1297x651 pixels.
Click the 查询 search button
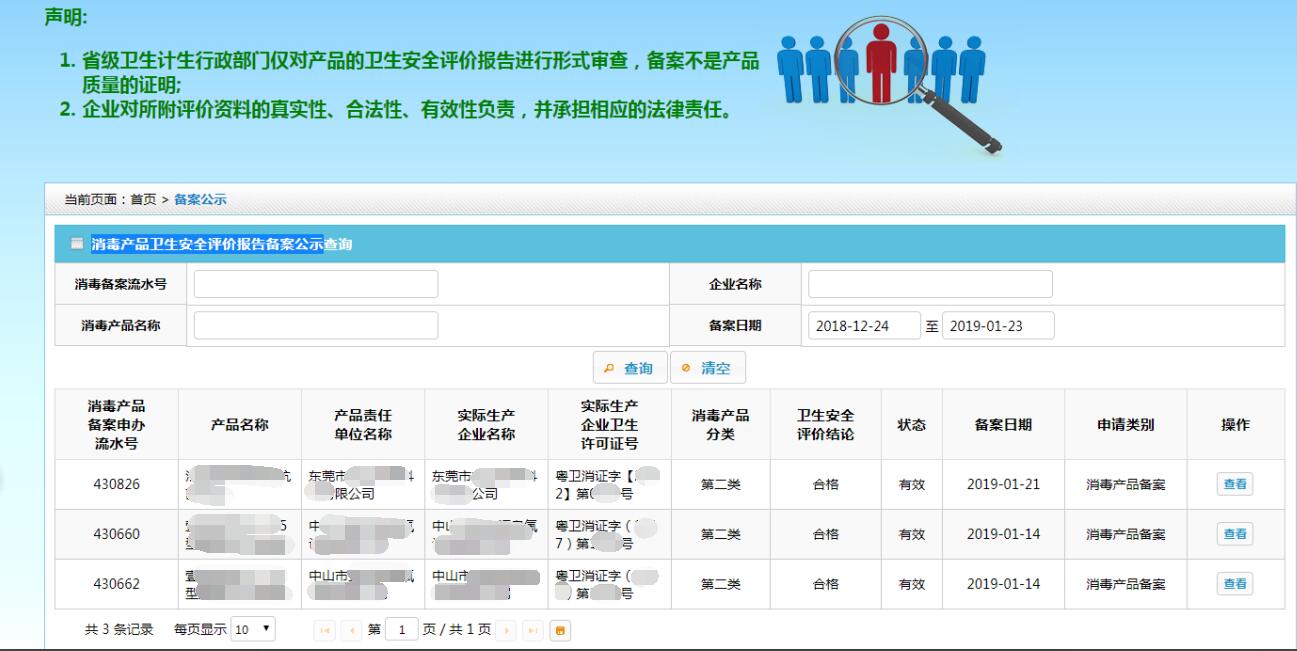tap(629, 368)
